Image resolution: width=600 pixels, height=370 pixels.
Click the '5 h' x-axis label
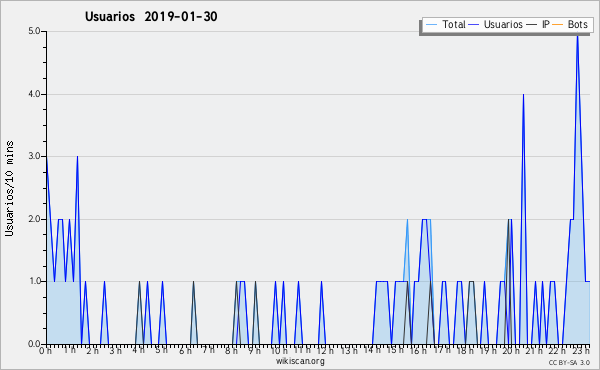point(161,350)
